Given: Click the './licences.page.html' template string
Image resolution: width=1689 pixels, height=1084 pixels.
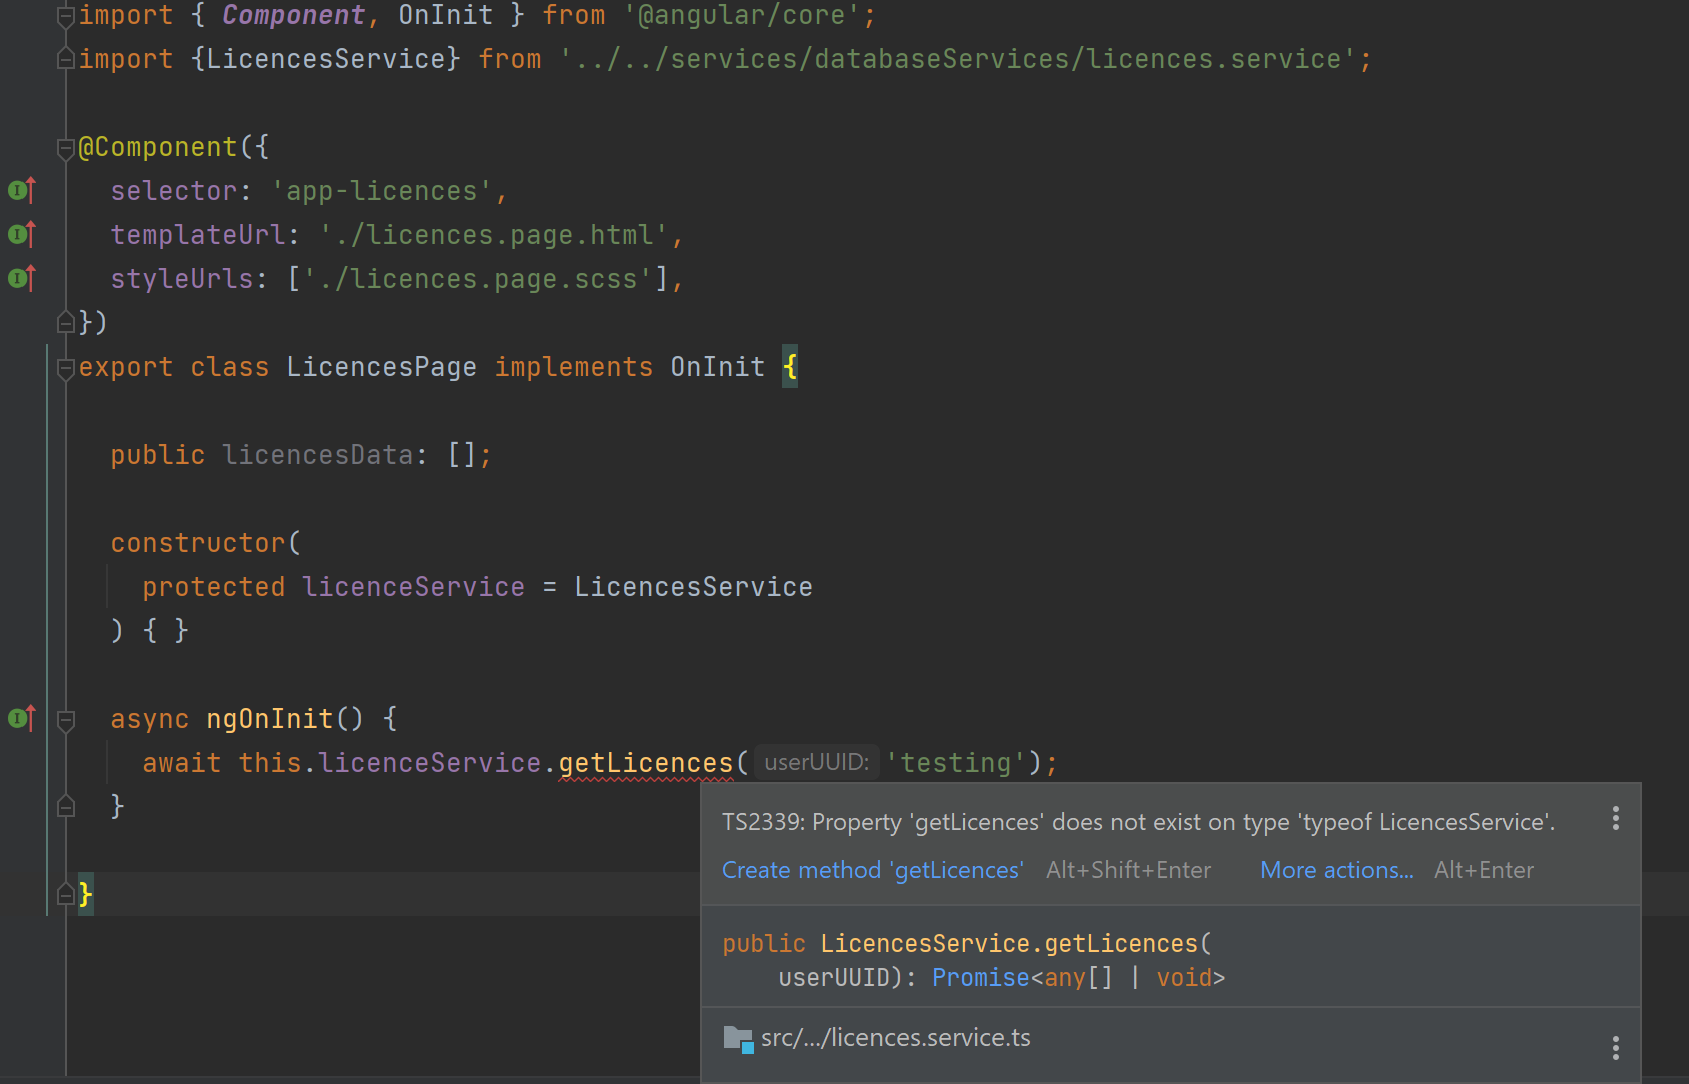Looking at the screenshot, I should point(494,235).
